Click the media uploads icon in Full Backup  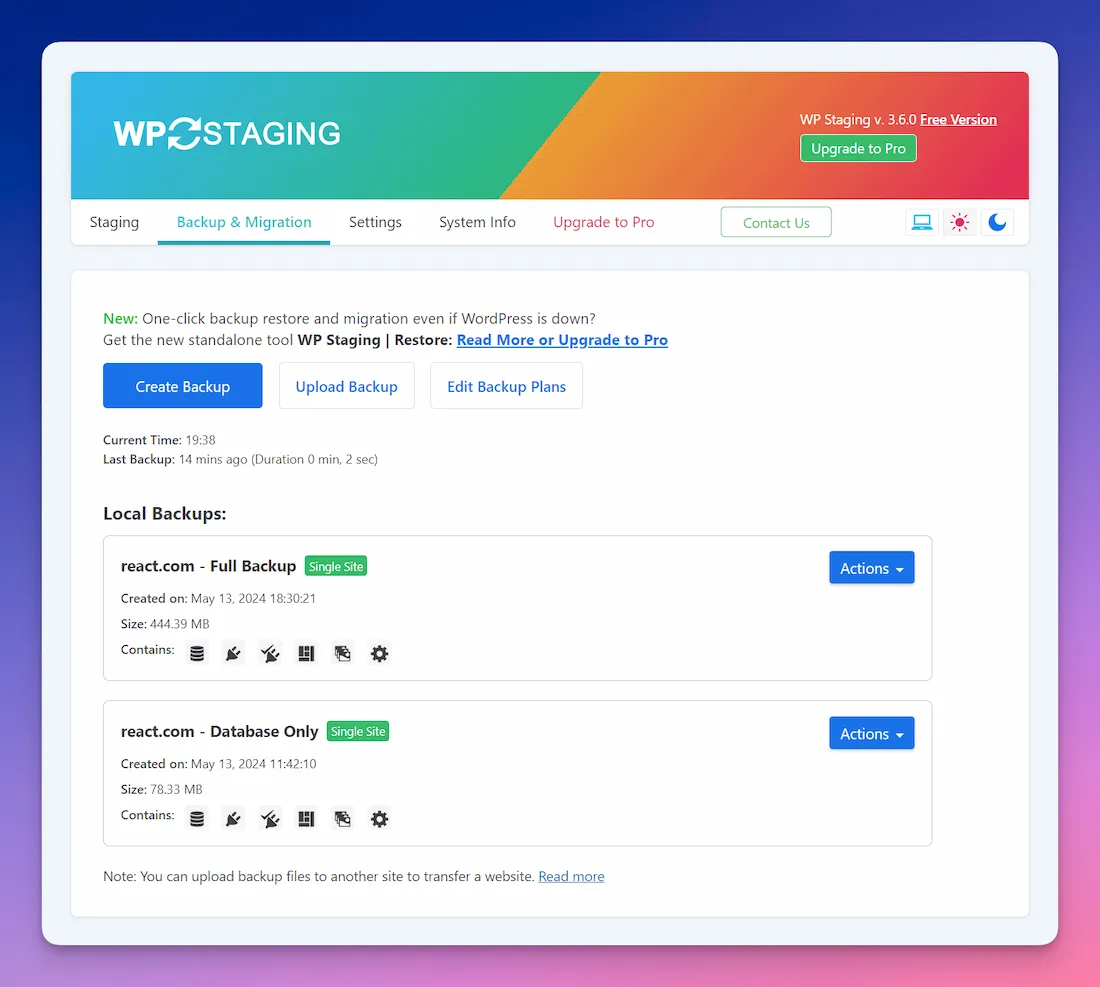[343, 654]
